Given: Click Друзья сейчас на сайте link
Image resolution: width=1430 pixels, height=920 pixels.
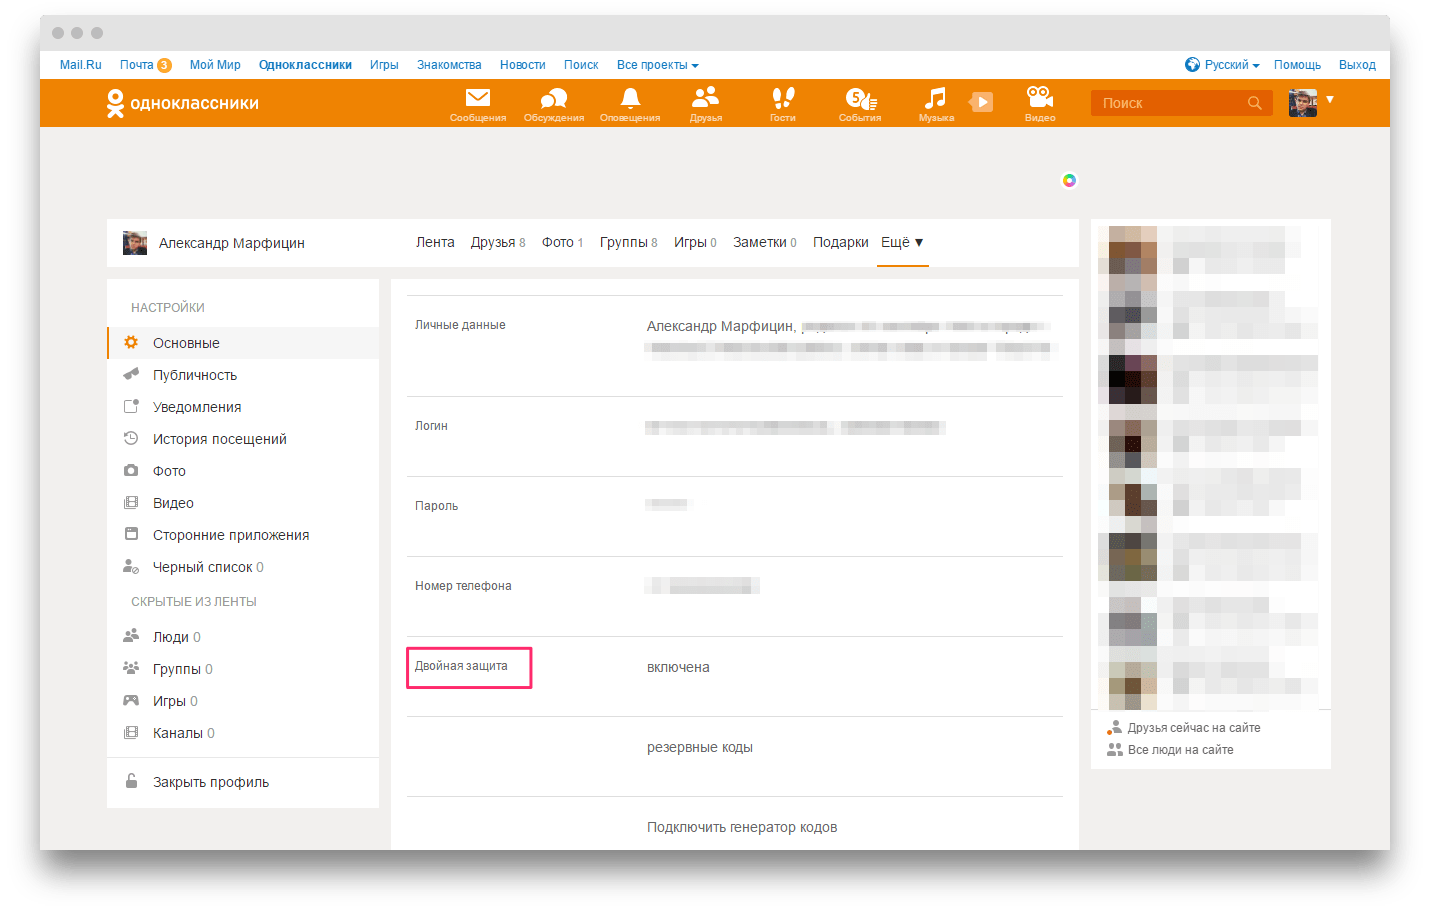Looking at the screenshot, I should (x=1194, y=728).
